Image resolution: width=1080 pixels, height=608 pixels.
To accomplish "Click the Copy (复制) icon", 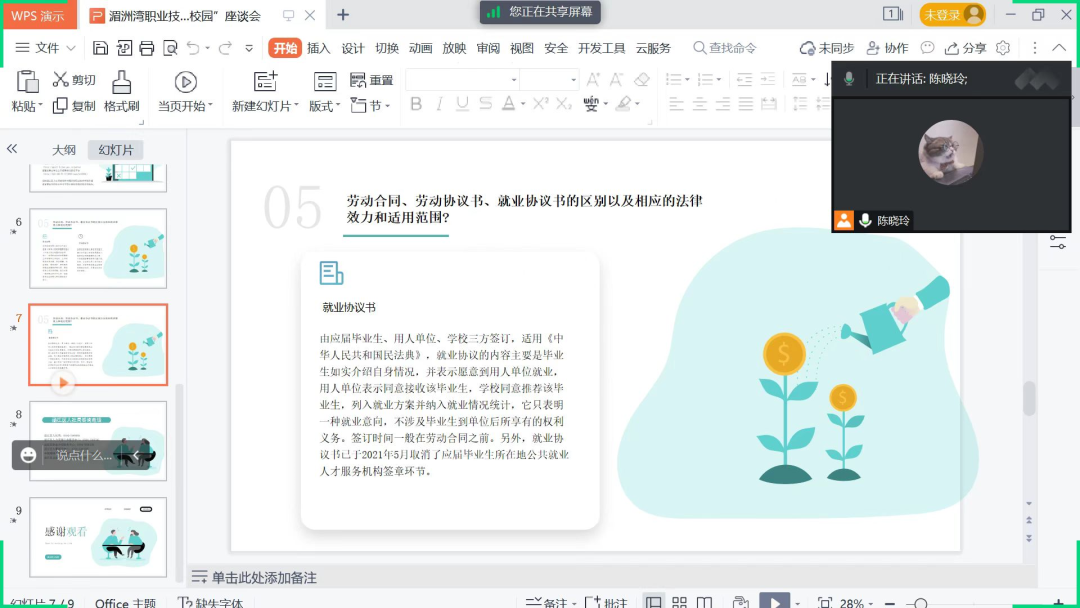I will pyautogui.click(x=60, y=105).
